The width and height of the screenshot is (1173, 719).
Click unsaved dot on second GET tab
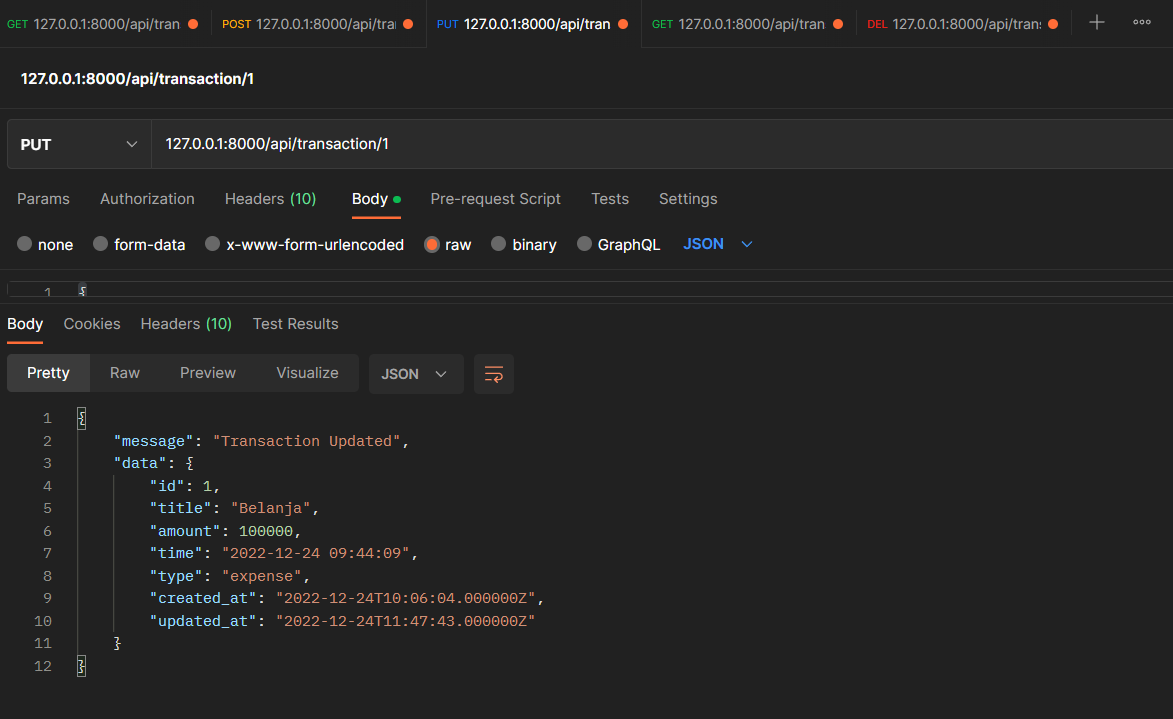838,24
